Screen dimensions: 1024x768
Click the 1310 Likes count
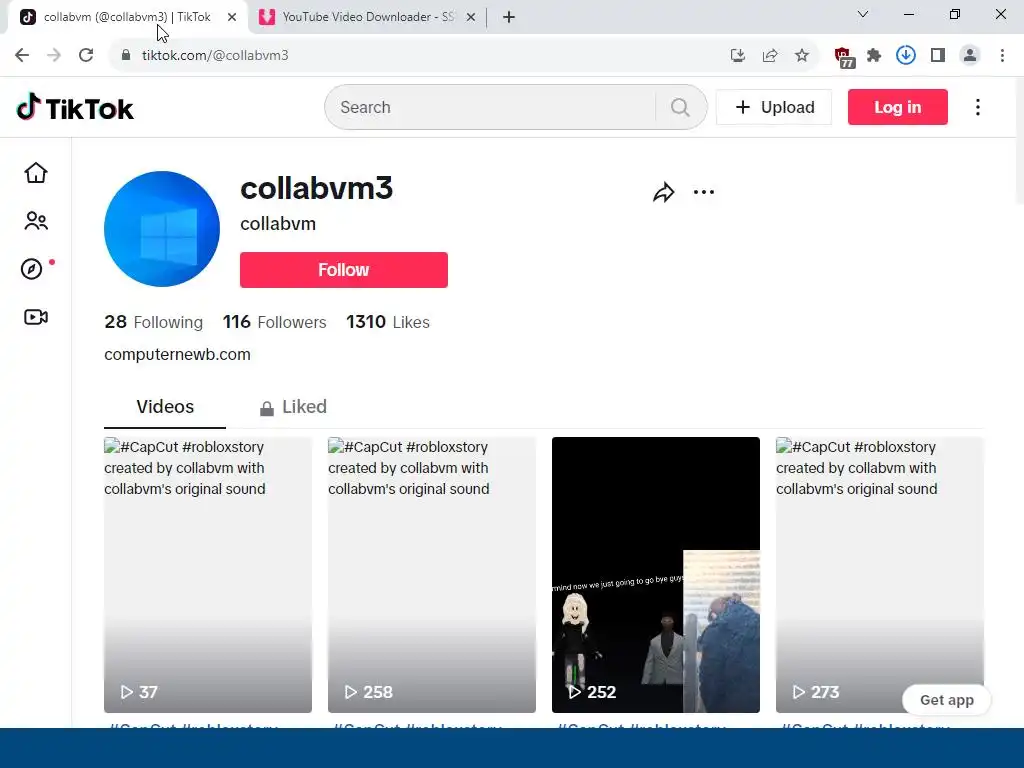pyautogui.click(x=387, y=322)
